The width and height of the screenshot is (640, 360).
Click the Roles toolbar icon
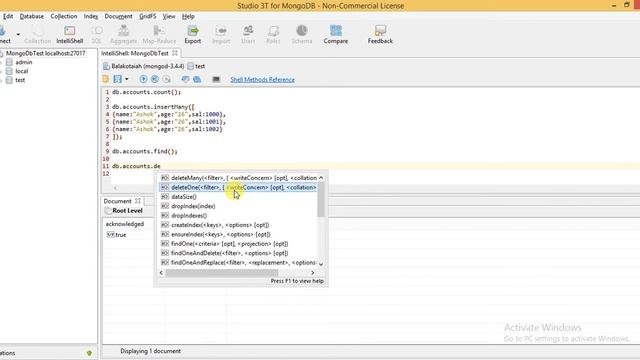273,34
